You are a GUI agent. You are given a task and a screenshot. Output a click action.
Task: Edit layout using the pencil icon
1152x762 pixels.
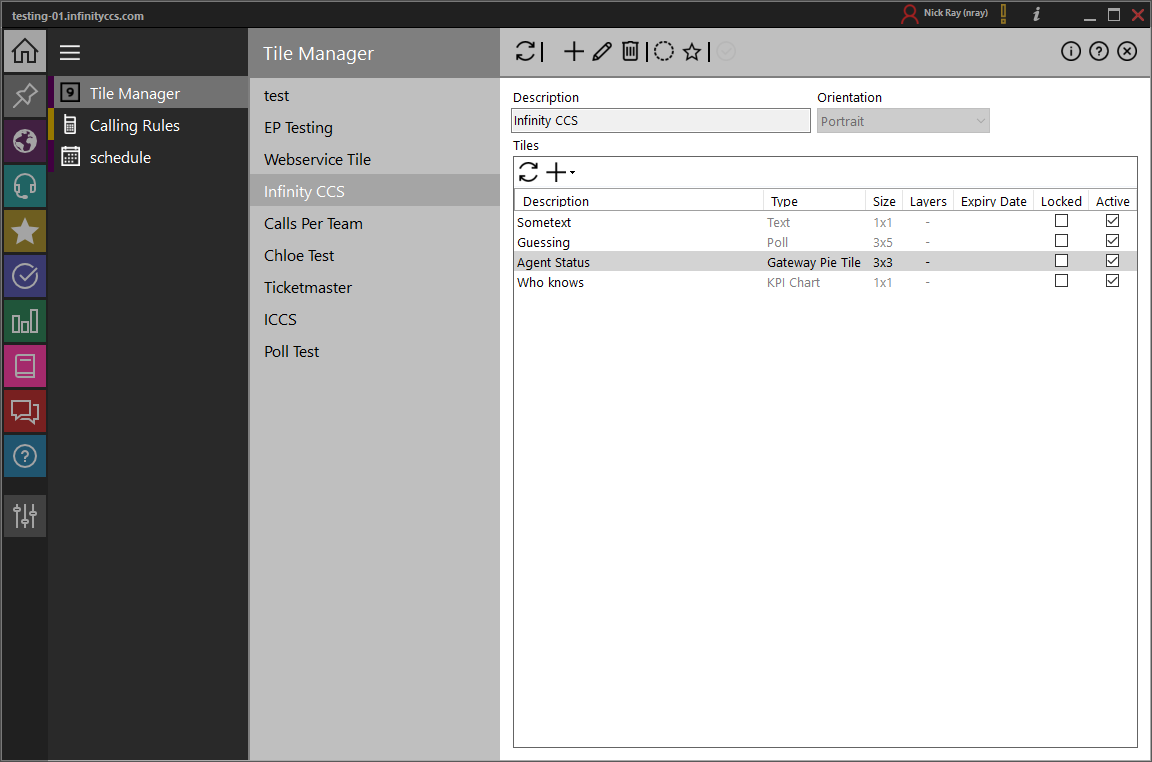pos(602,51)
